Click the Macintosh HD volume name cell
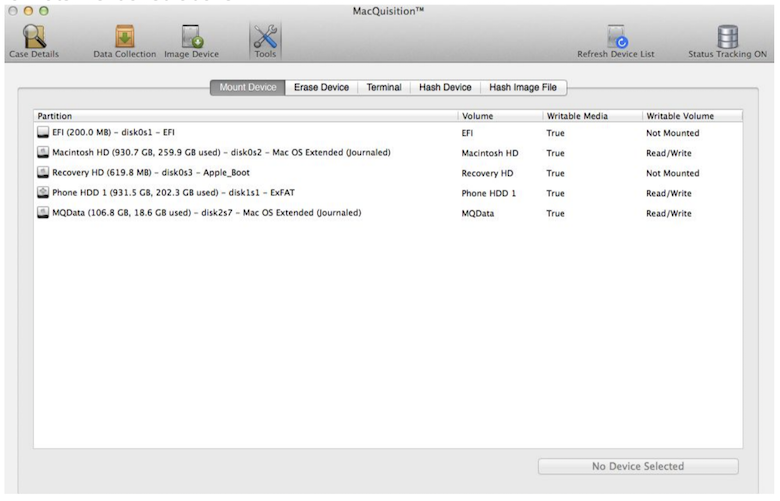 (490, 153)
